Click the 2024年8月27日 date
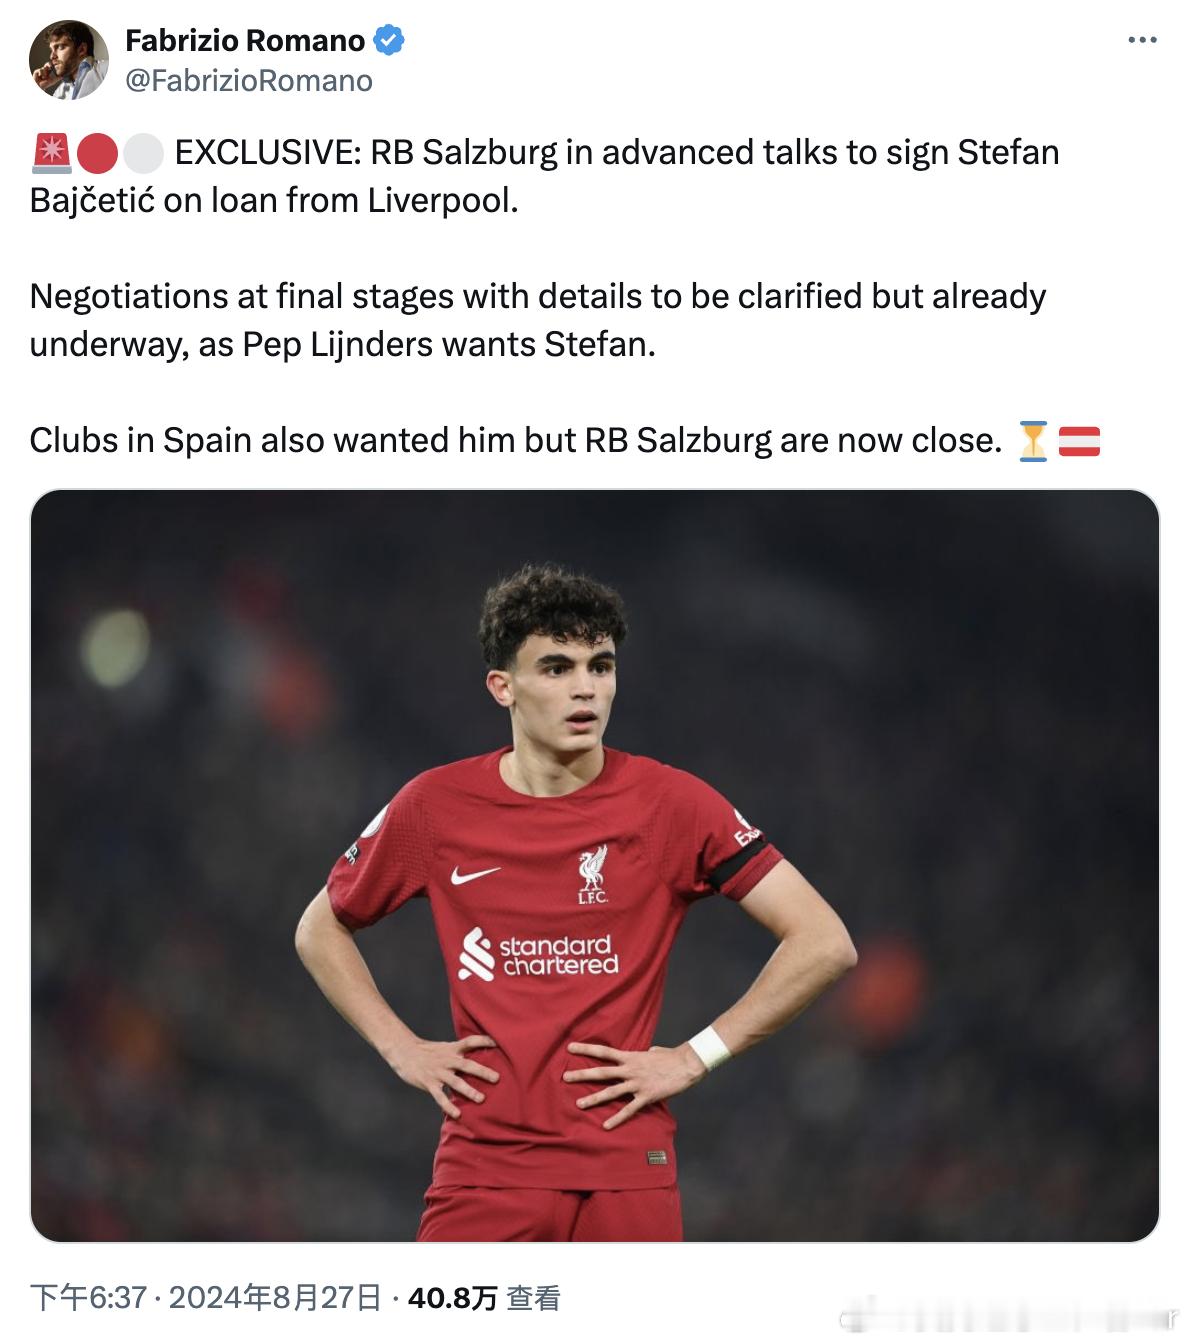The width and height of the screenshot is (1188, 1344). pos(275,1298)
